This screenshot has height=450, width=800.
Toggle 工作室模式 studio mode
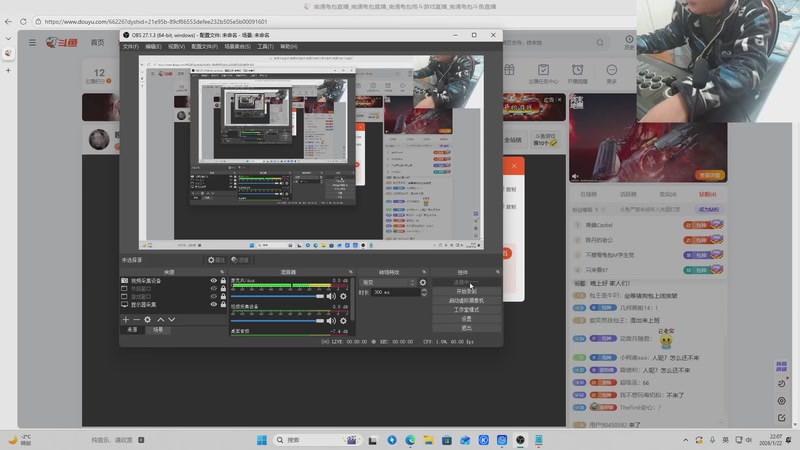point(466,310)
